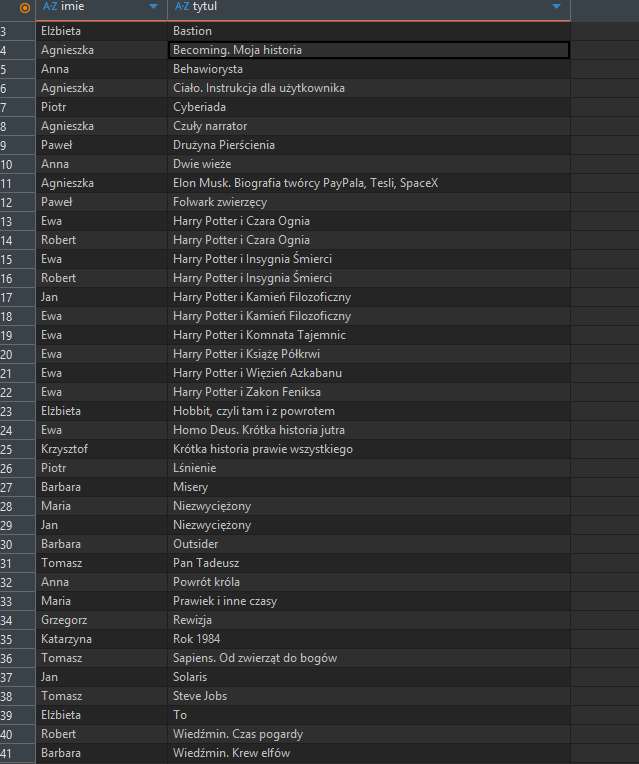Select the 'Krzysztof' name cell

(64, 449)
